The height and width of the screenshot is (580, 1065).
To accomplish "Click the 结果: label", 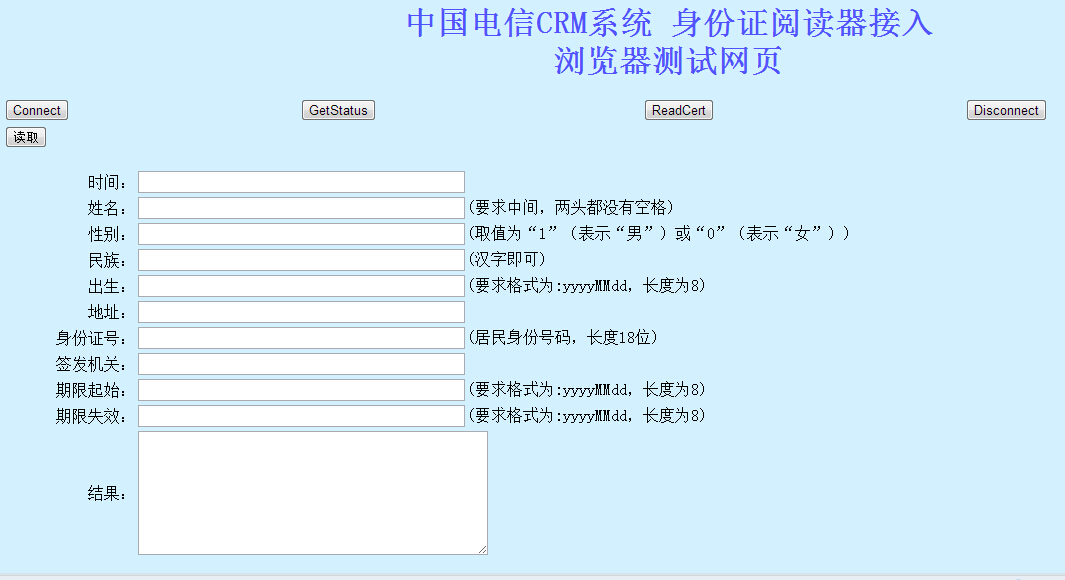I will point(107,494).
